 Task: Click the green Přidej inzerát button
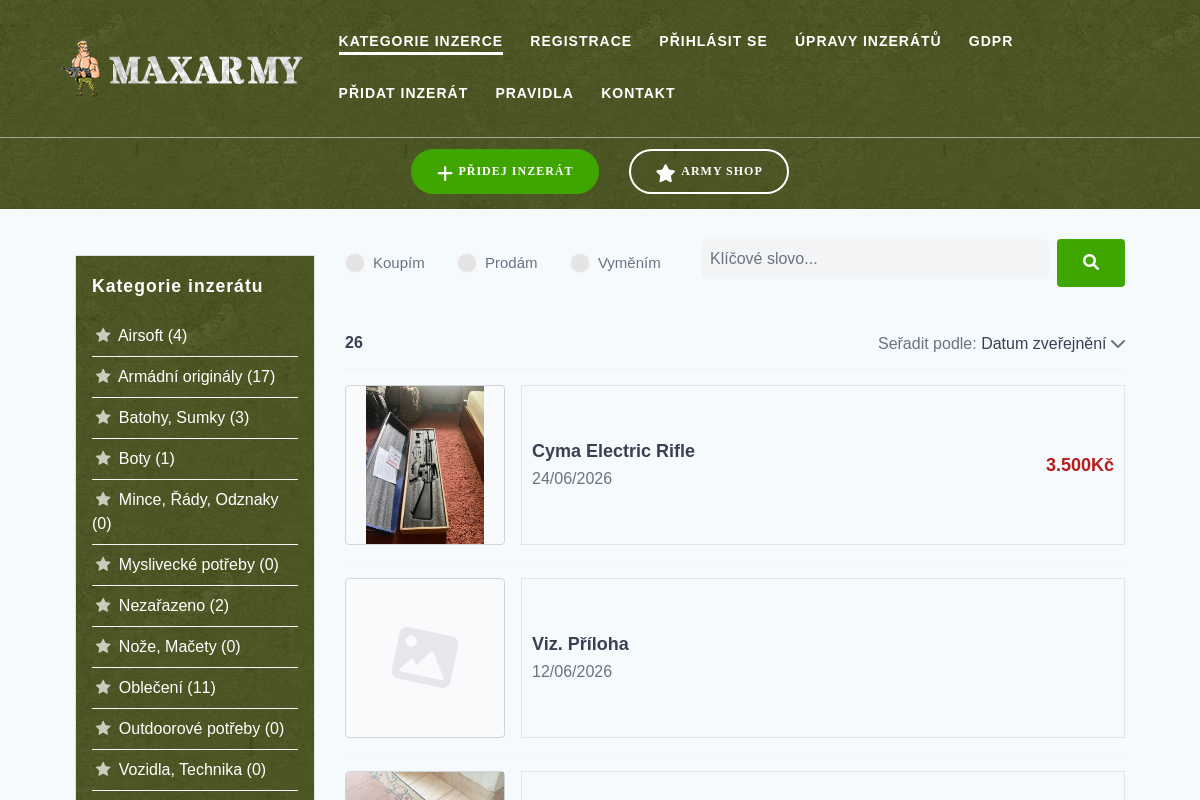tap(505, 172)
